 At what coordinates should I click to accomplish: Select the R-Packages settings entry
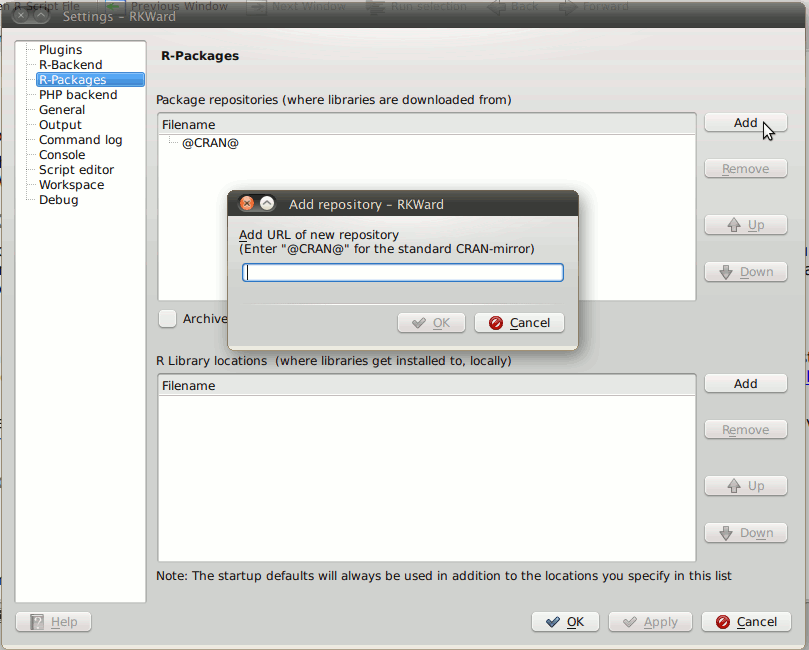(90, 79)
